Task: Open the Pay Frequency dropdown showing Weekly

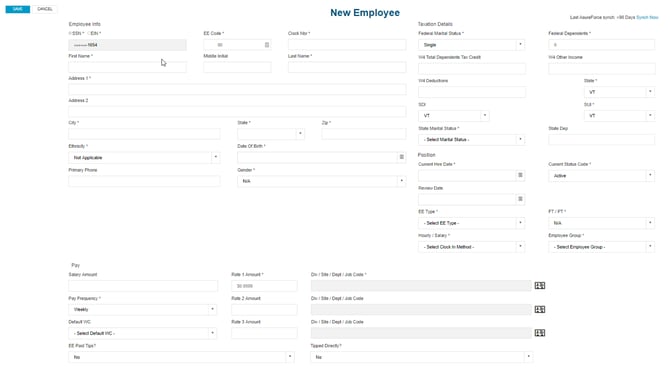Action: 142,309
